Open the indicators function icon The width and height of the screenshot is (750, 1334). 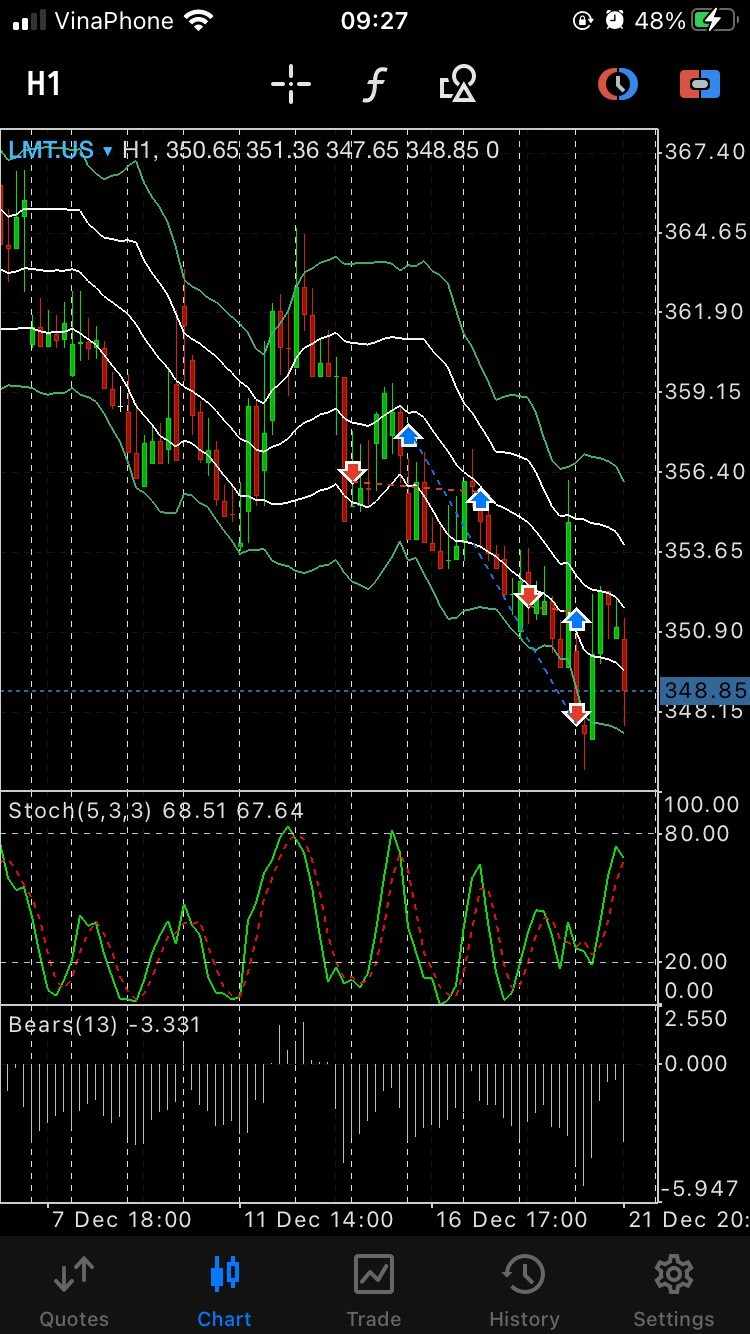coord(374,84)
